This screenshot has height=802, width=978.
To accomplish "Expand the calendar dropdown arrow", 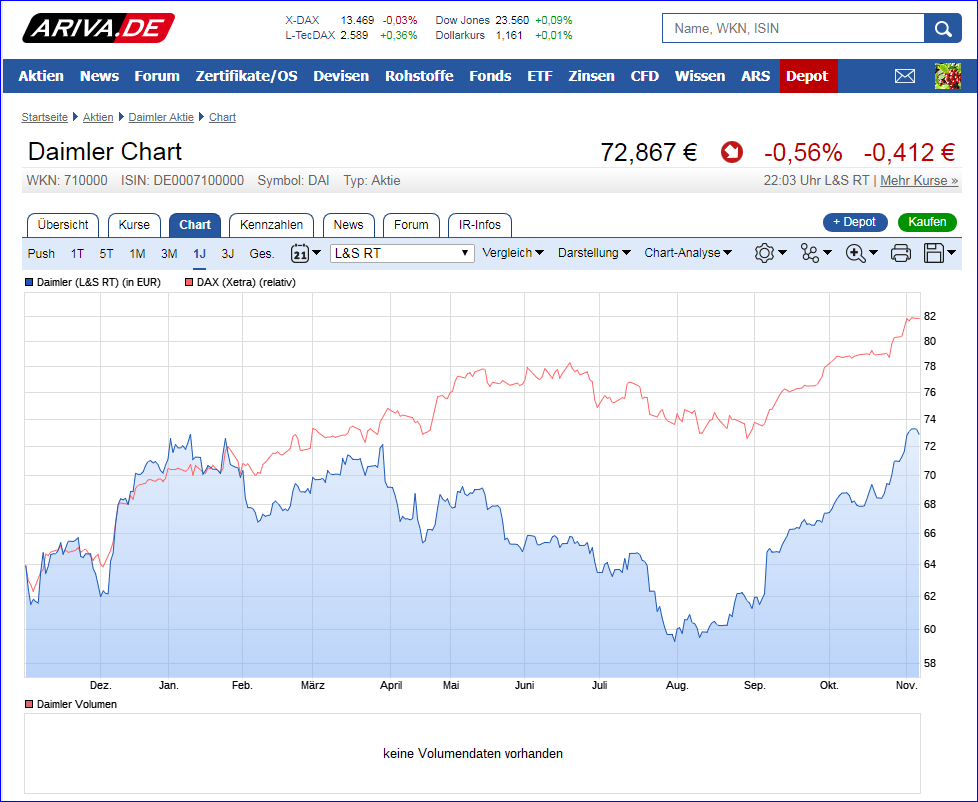I will tap(316, 253).
